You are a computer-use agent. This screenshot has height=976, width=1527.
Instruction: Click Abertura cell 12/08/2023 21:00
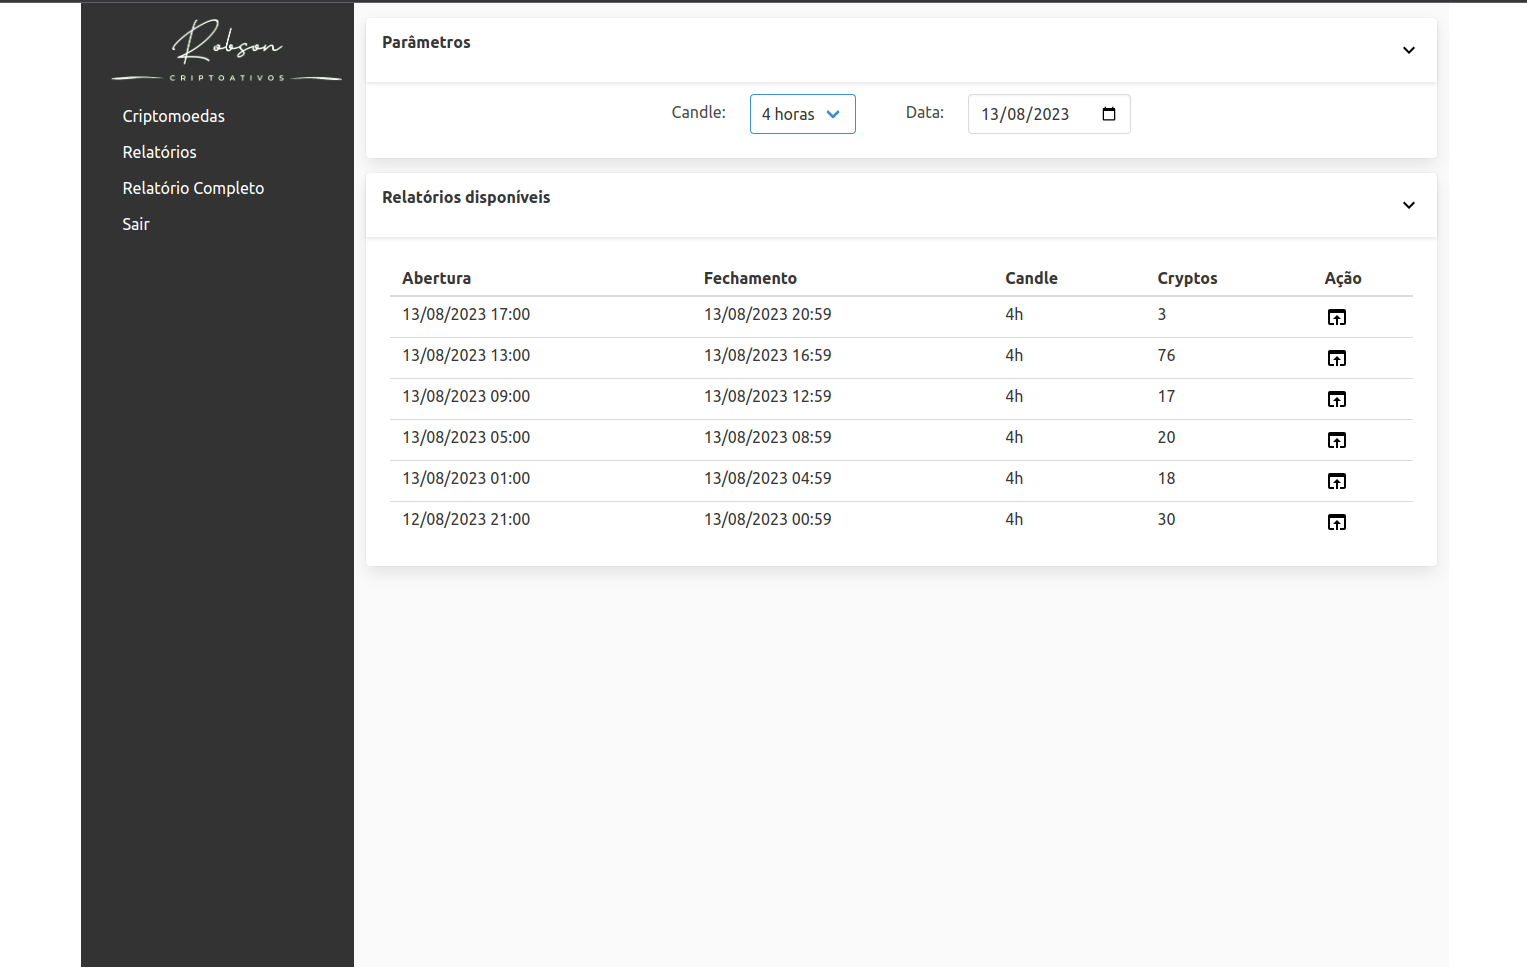(466, 519)
